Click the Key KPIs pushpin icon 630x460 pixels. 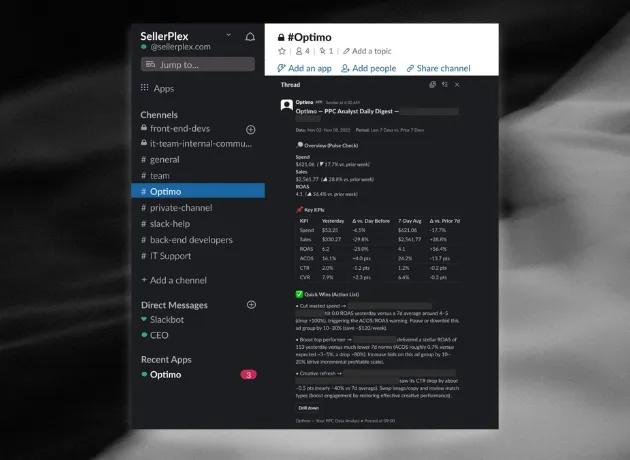[299, 210]
